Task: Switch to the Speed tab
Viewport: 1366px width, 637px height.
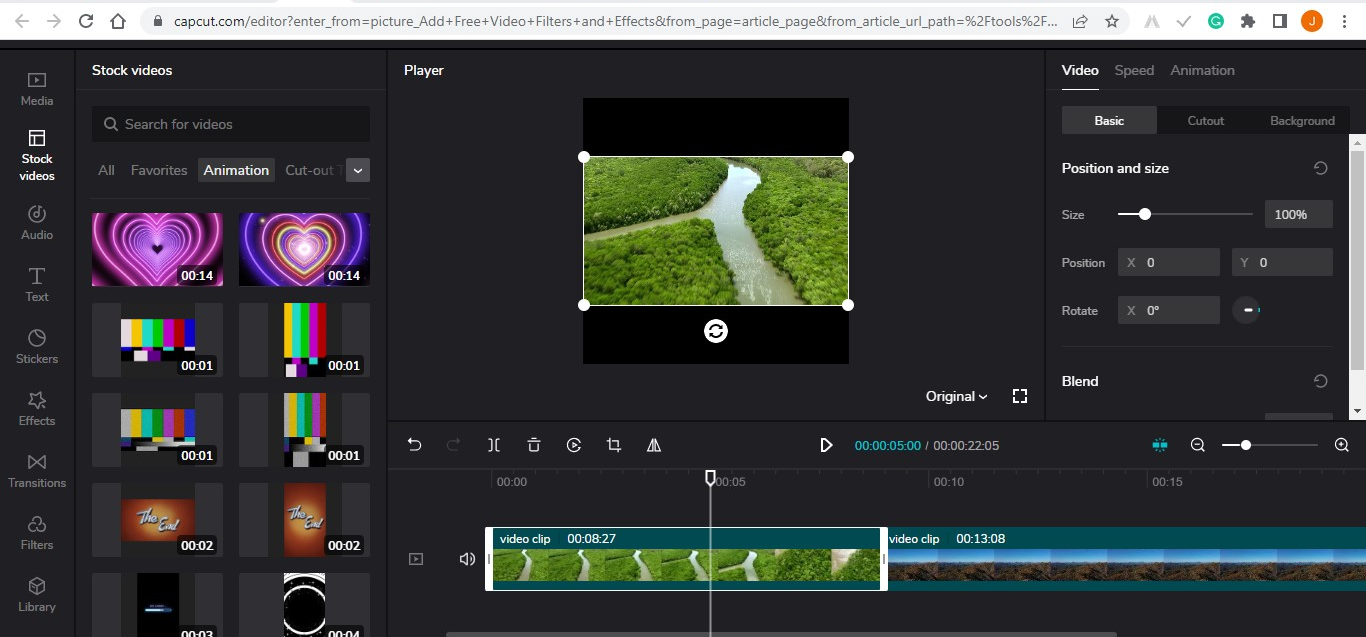Action: 1134,70
